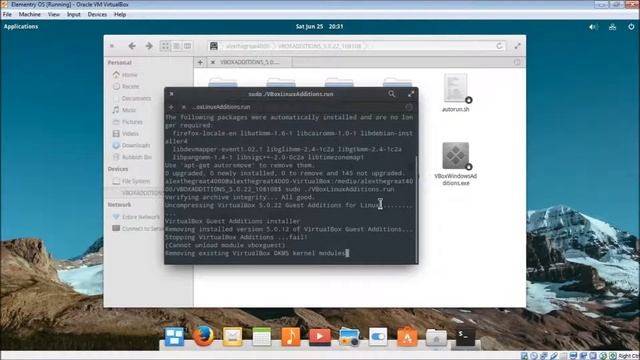Screen dimensions: 640x360
Task: Close the oxLinuxAdditions.run terminal tab
Action: [x=184, y=107]
